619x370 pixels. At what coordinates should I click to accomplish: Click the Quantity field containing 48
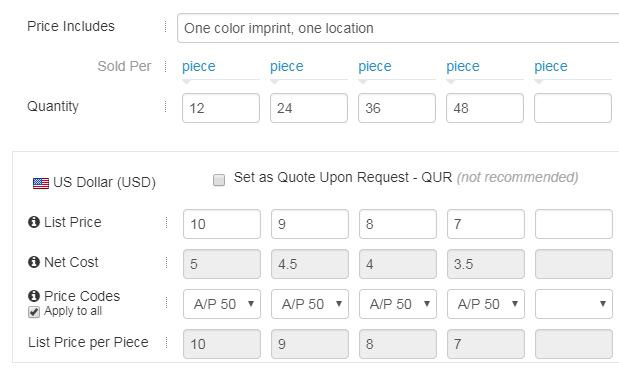485,108
